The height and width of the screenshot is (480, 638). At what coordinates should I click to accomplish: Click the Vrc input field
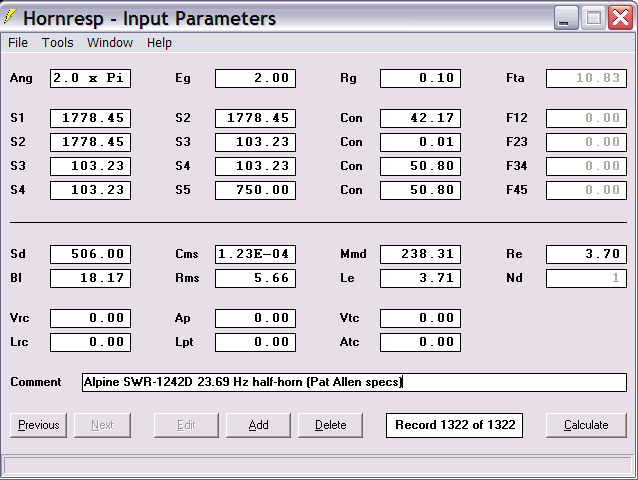tap(90, 318)
